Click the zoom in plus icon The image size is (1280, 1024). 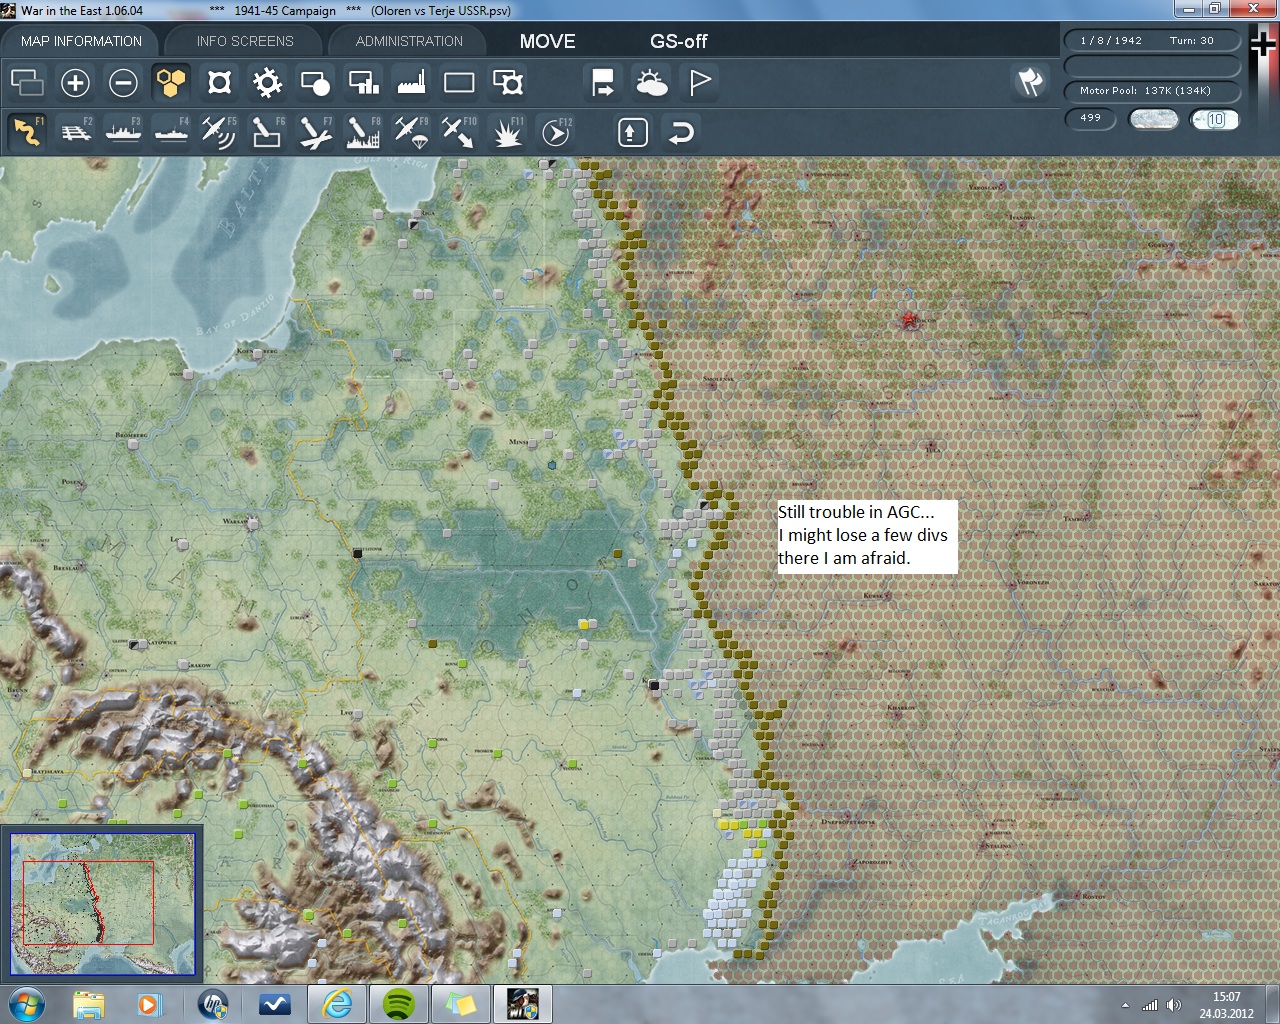[75, 83]
